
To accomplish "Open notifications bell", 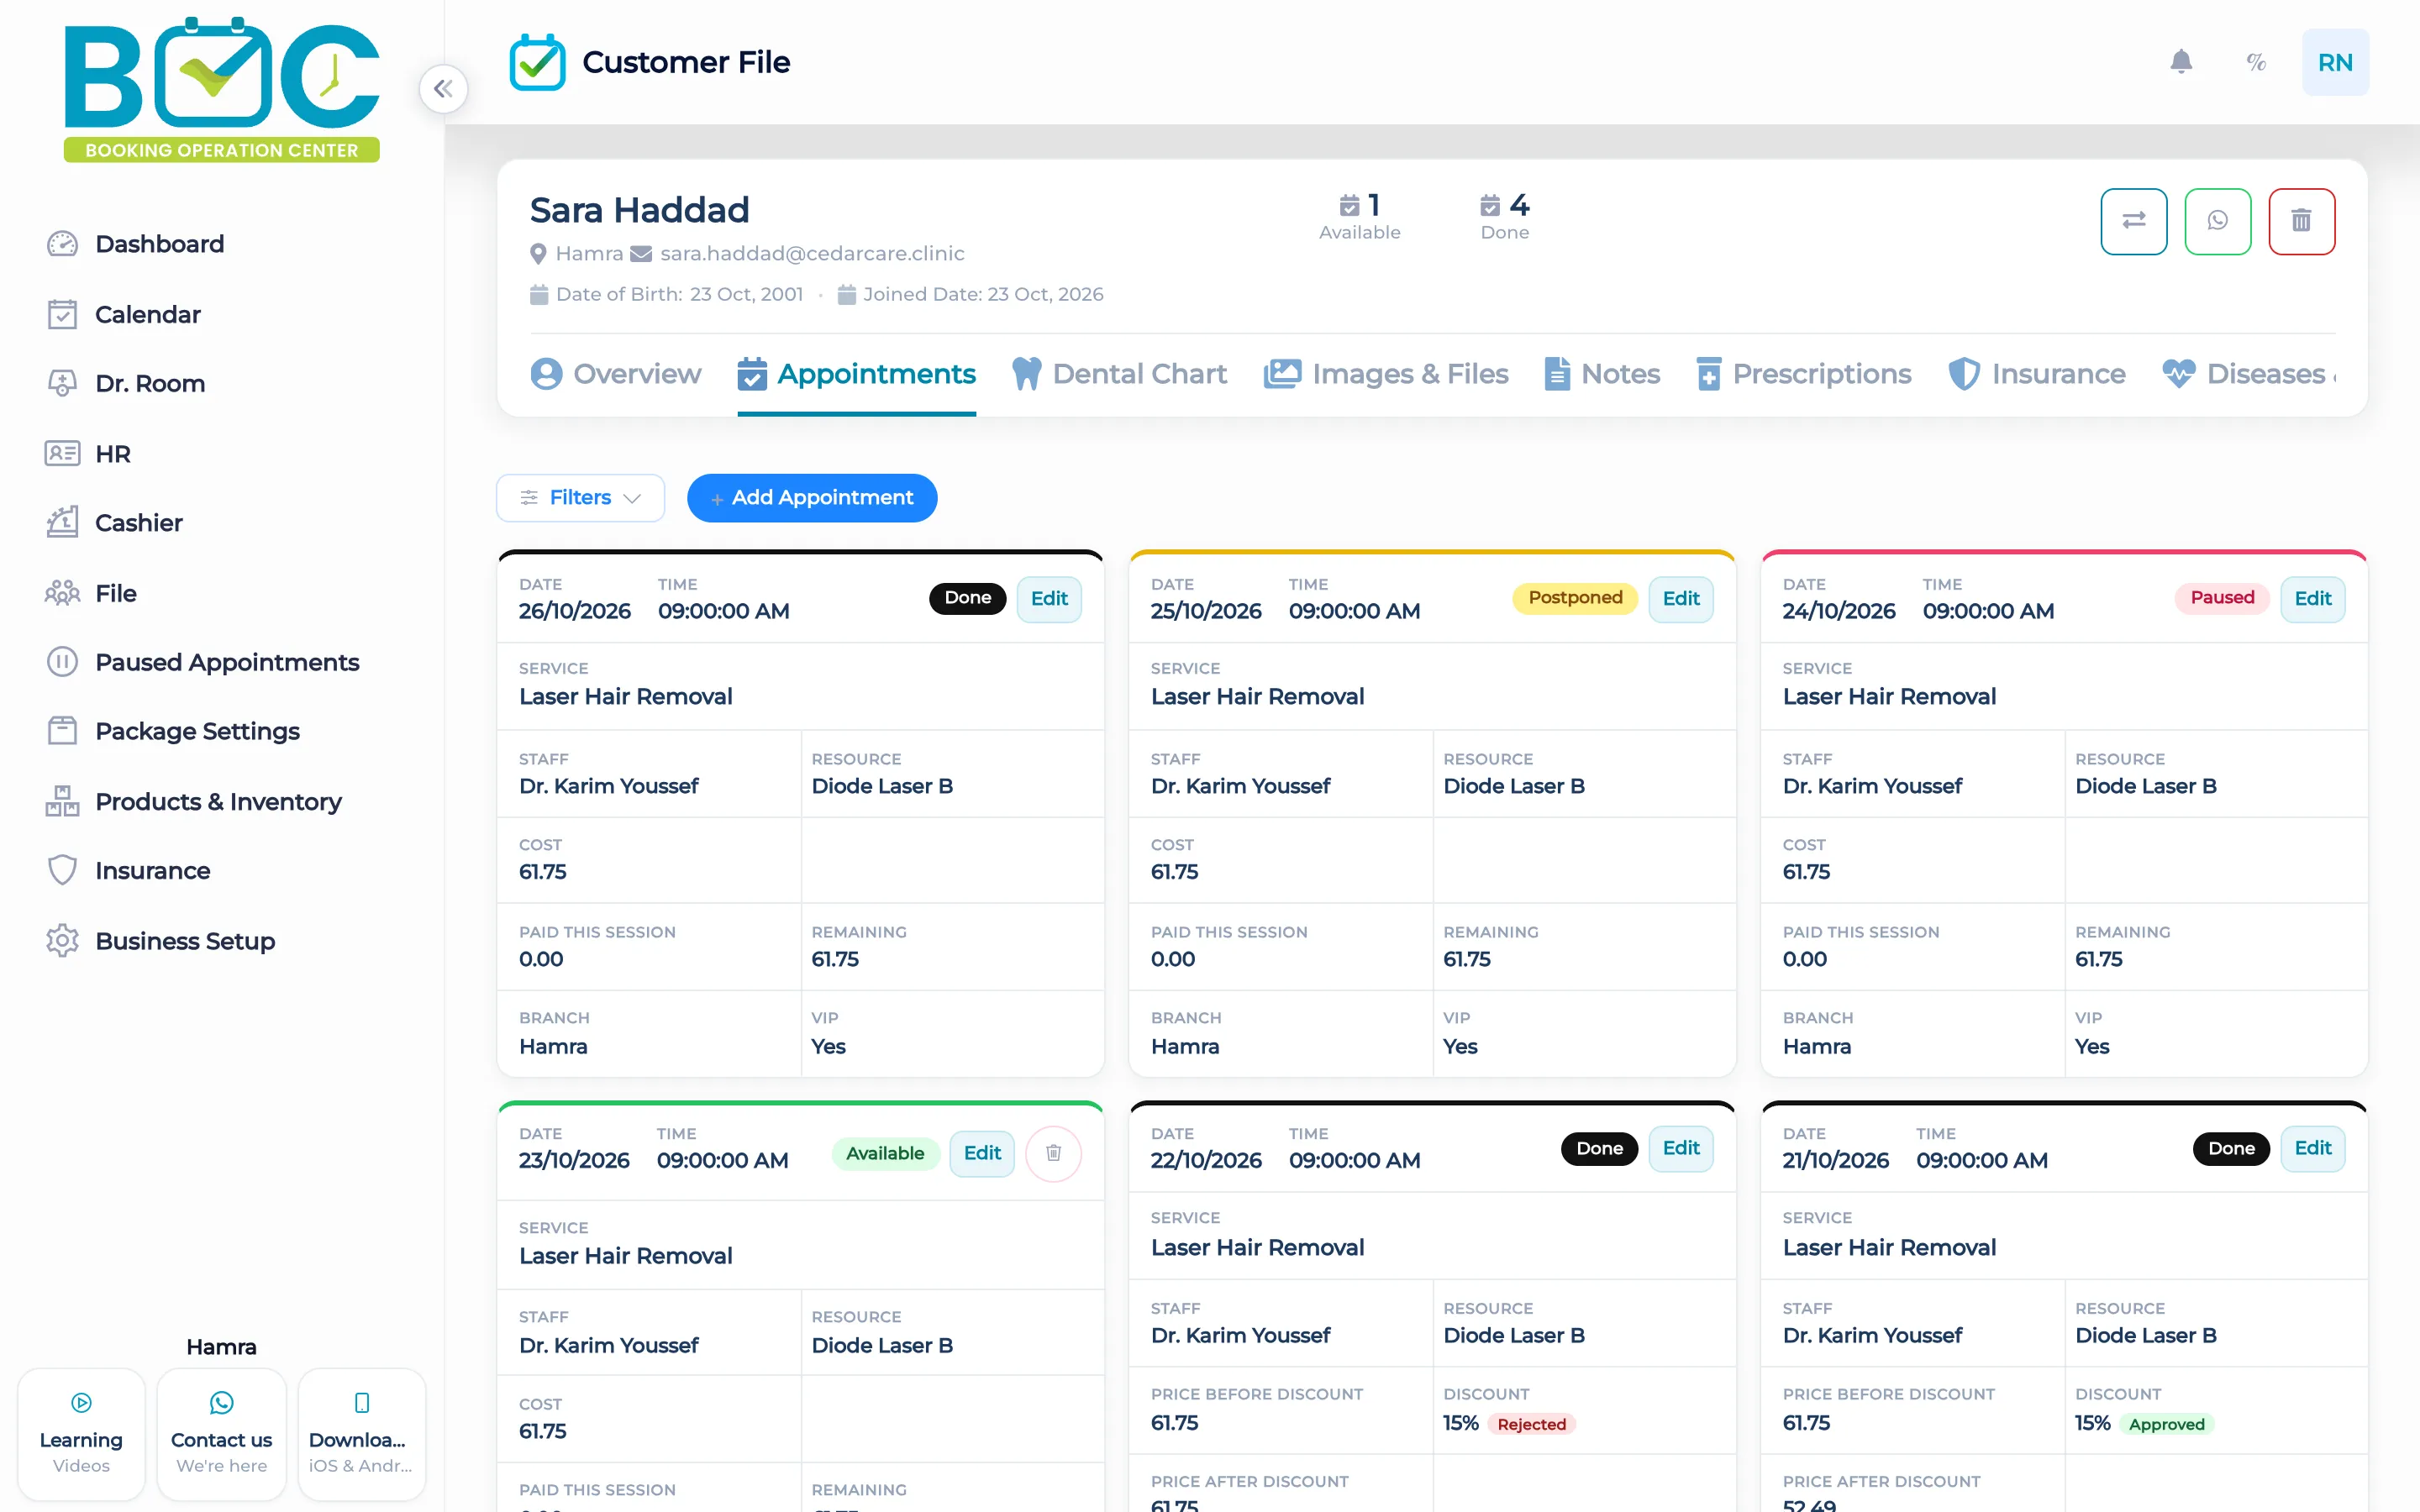I will [2181, 62].
